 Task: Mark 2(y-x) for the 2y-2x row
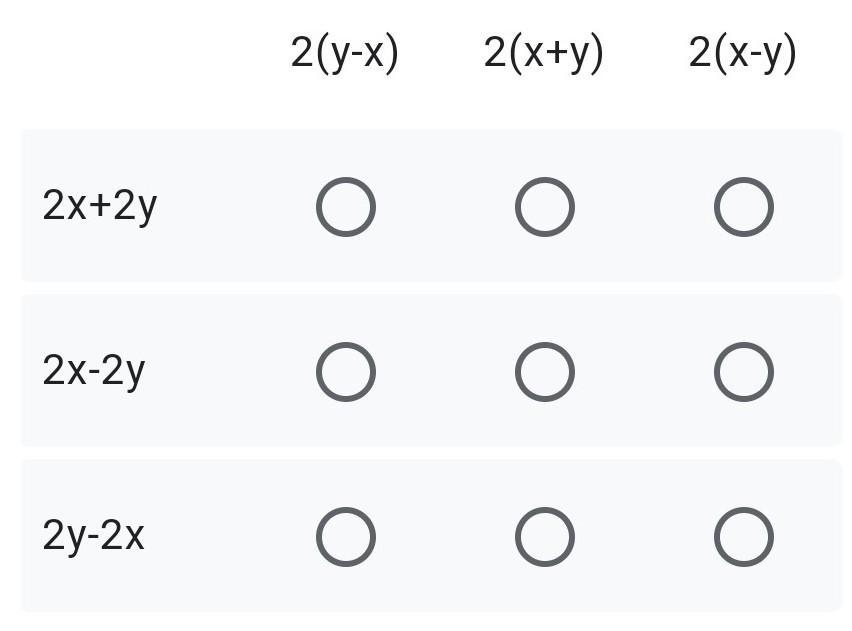pos(346,537)
